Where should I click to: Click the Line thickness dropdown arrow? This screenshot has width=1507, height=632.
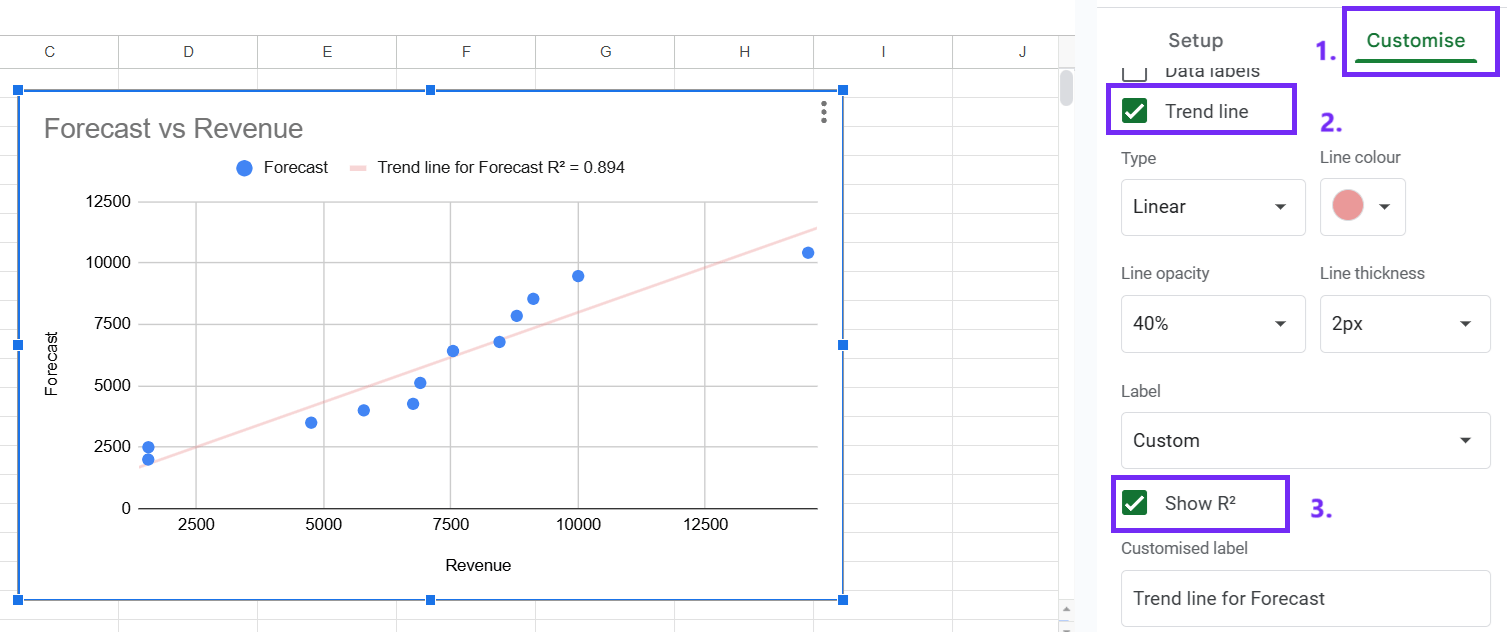[1464, 323]
